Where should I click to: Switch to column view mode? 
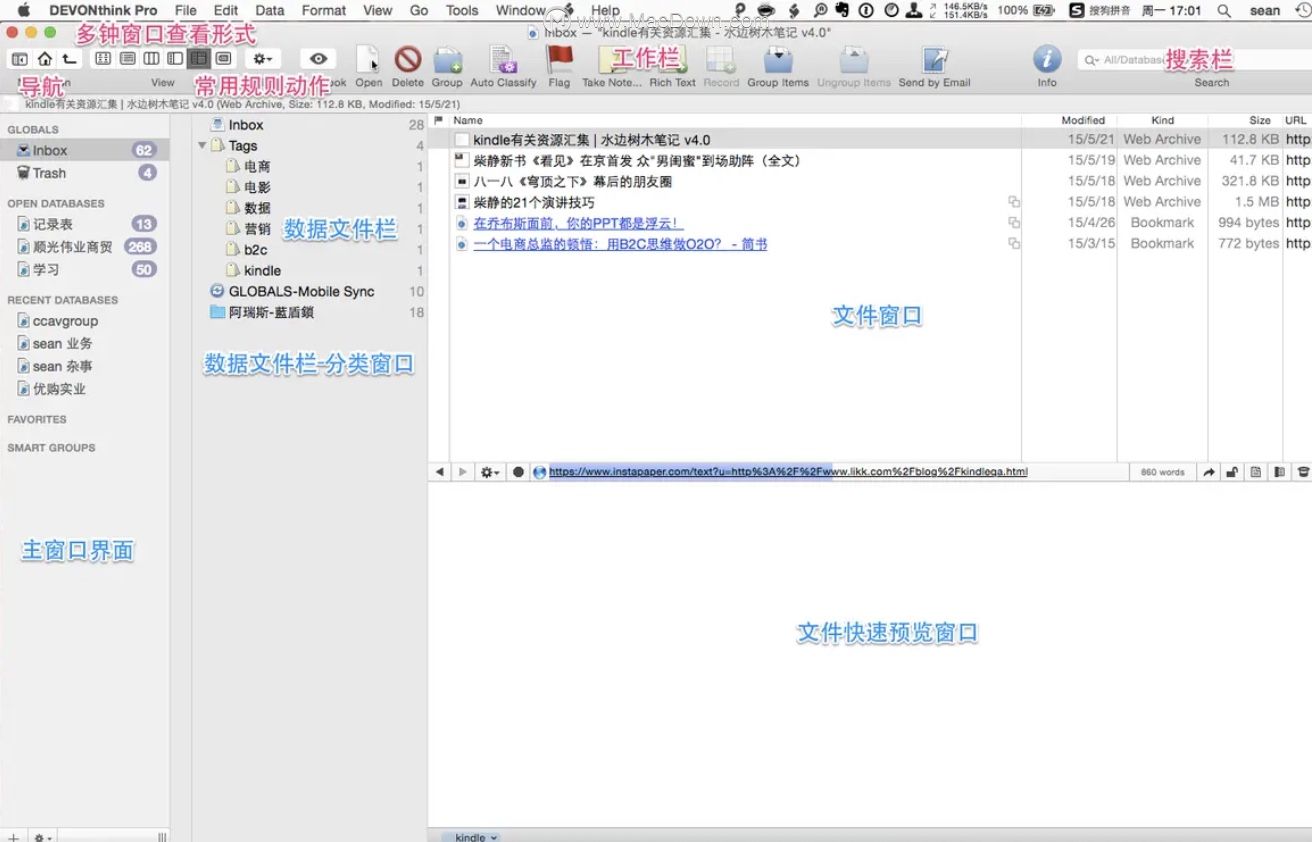pos(151,59)
